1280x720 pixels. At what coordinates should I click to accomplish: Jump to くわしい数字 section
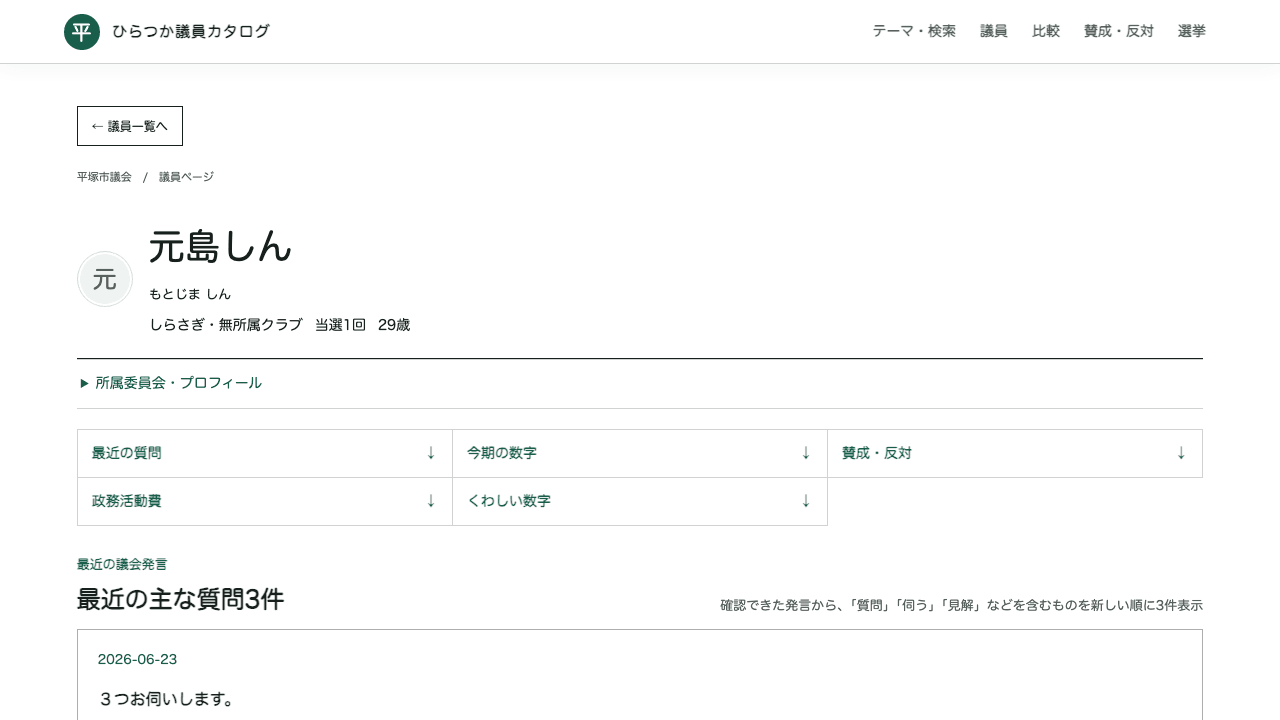point(640,501)
